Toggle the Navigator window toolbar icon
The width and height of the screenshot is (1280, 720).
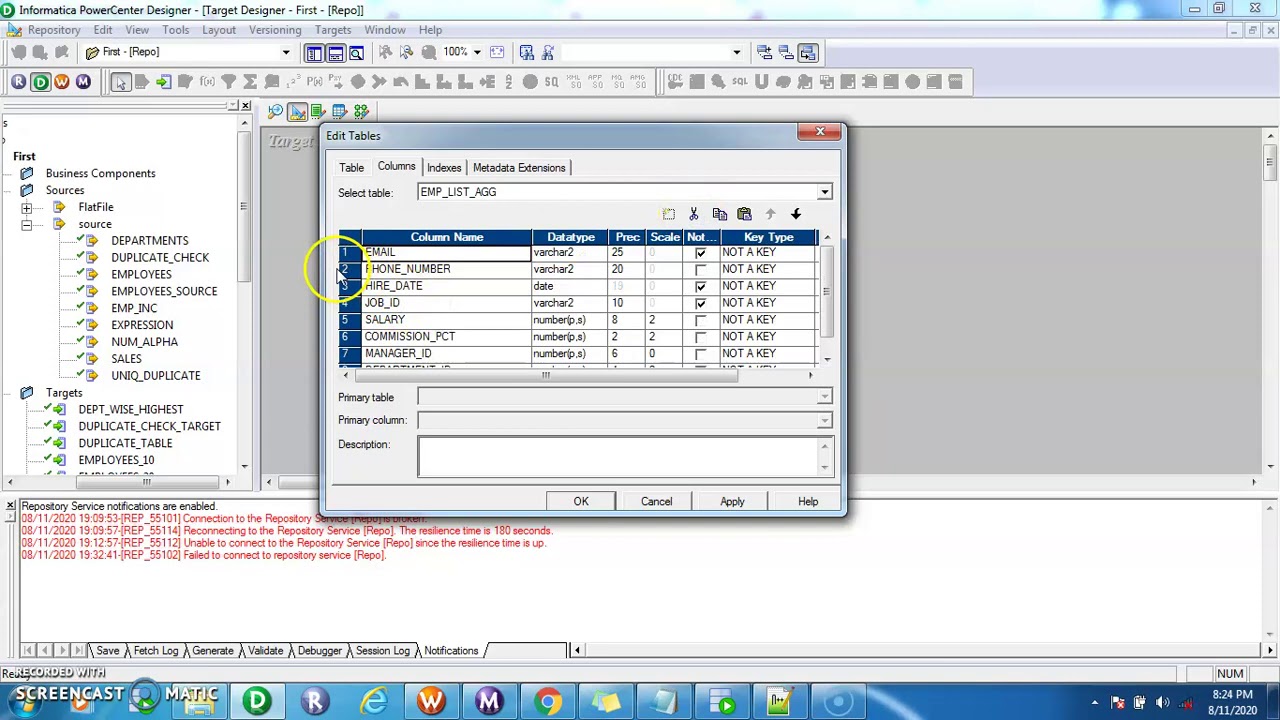(314, 52)
